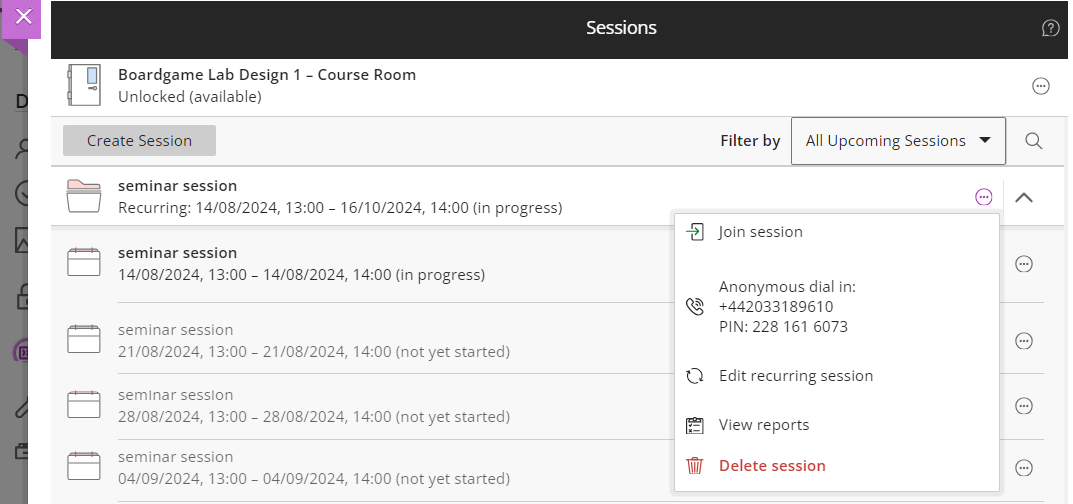
Task: Open the Boardgame Lab Design 1 Course Room
Action: click(x=266, y=75)
